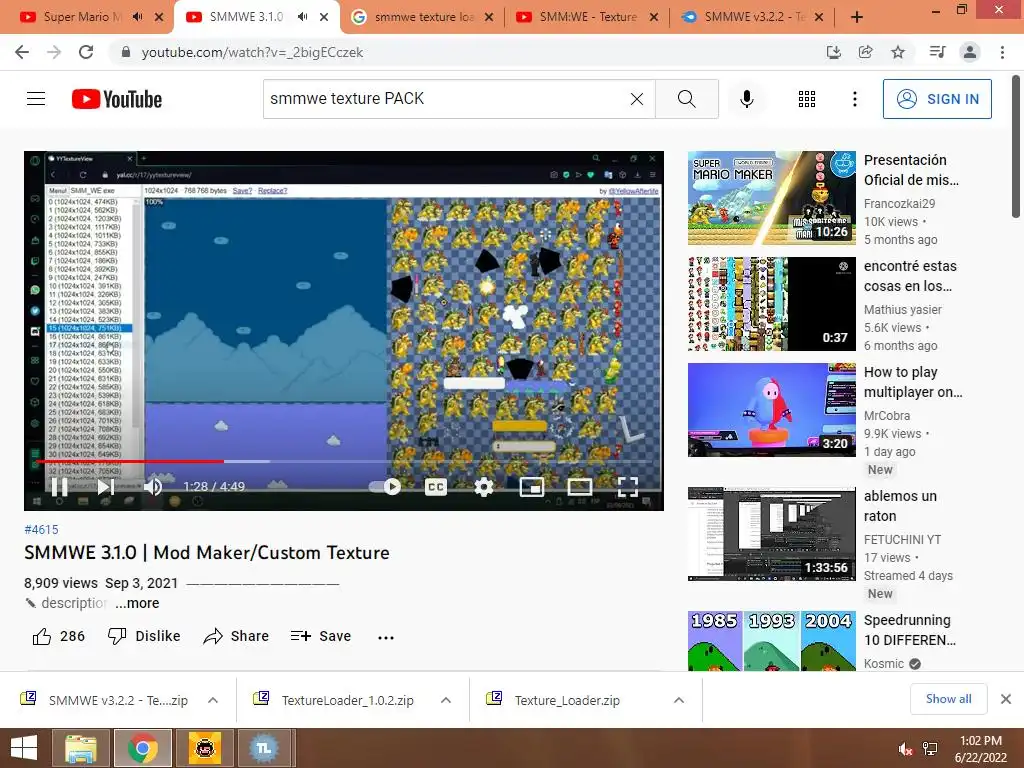Submit search with magnifier button
1024x768 pixels.
click(x=686, y=99)
